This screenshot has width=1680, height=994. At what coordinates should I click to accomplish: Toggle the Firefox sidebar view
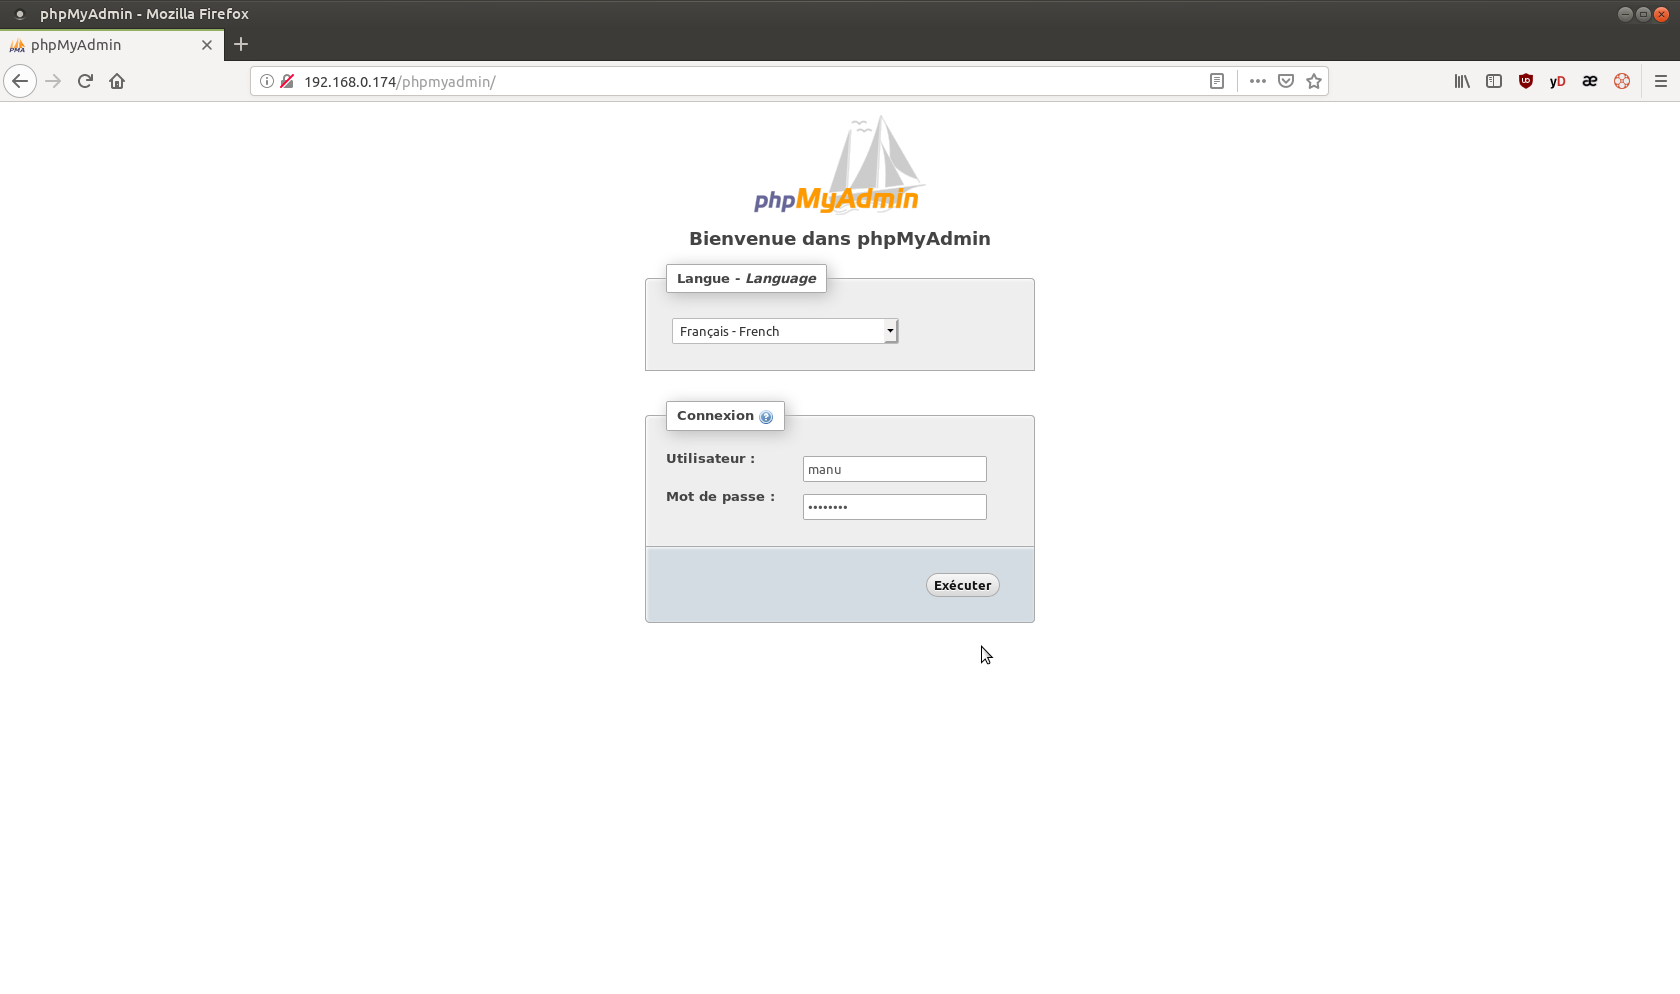tap(1494, 81)
